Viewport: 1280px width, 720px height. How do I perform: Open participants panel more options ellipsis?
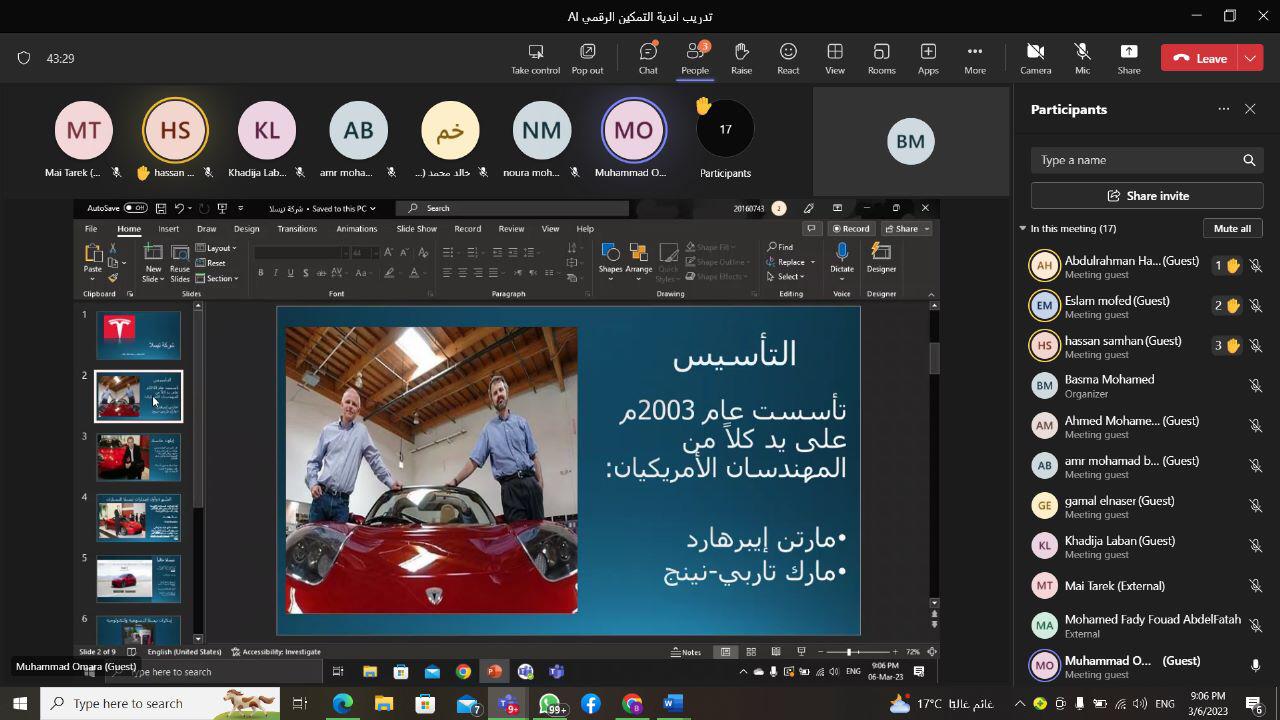coord(1223,109)
